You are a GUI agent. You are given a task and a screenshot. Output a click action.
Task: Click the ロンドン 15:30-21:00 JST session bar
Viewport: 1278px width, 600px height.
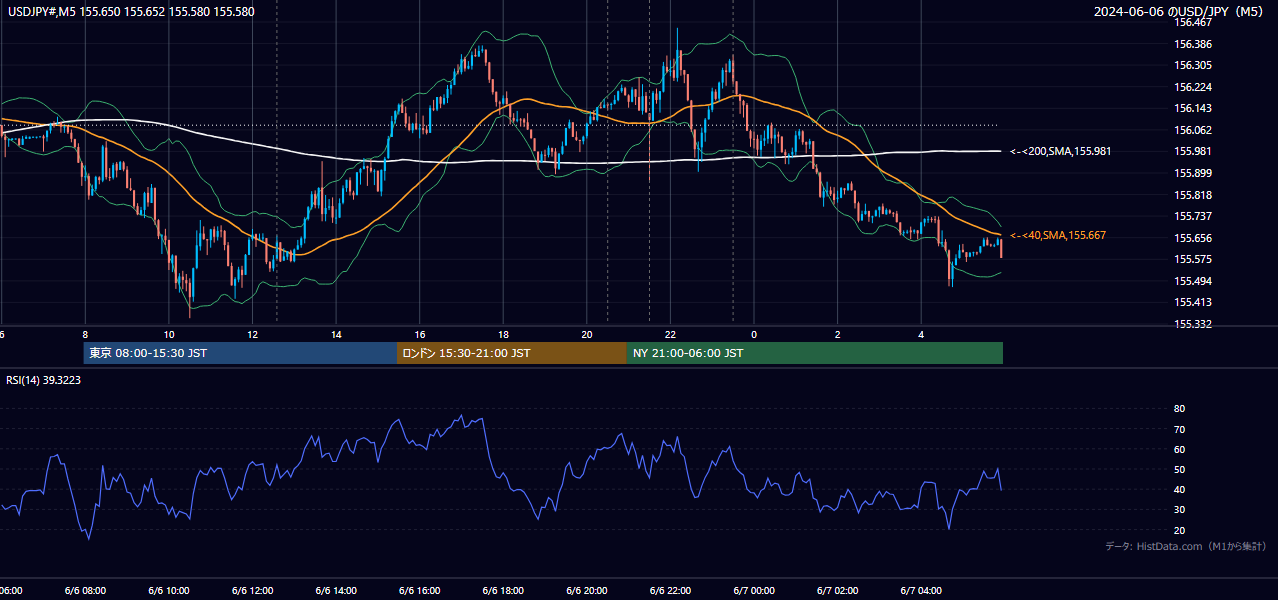coord(512,353)
